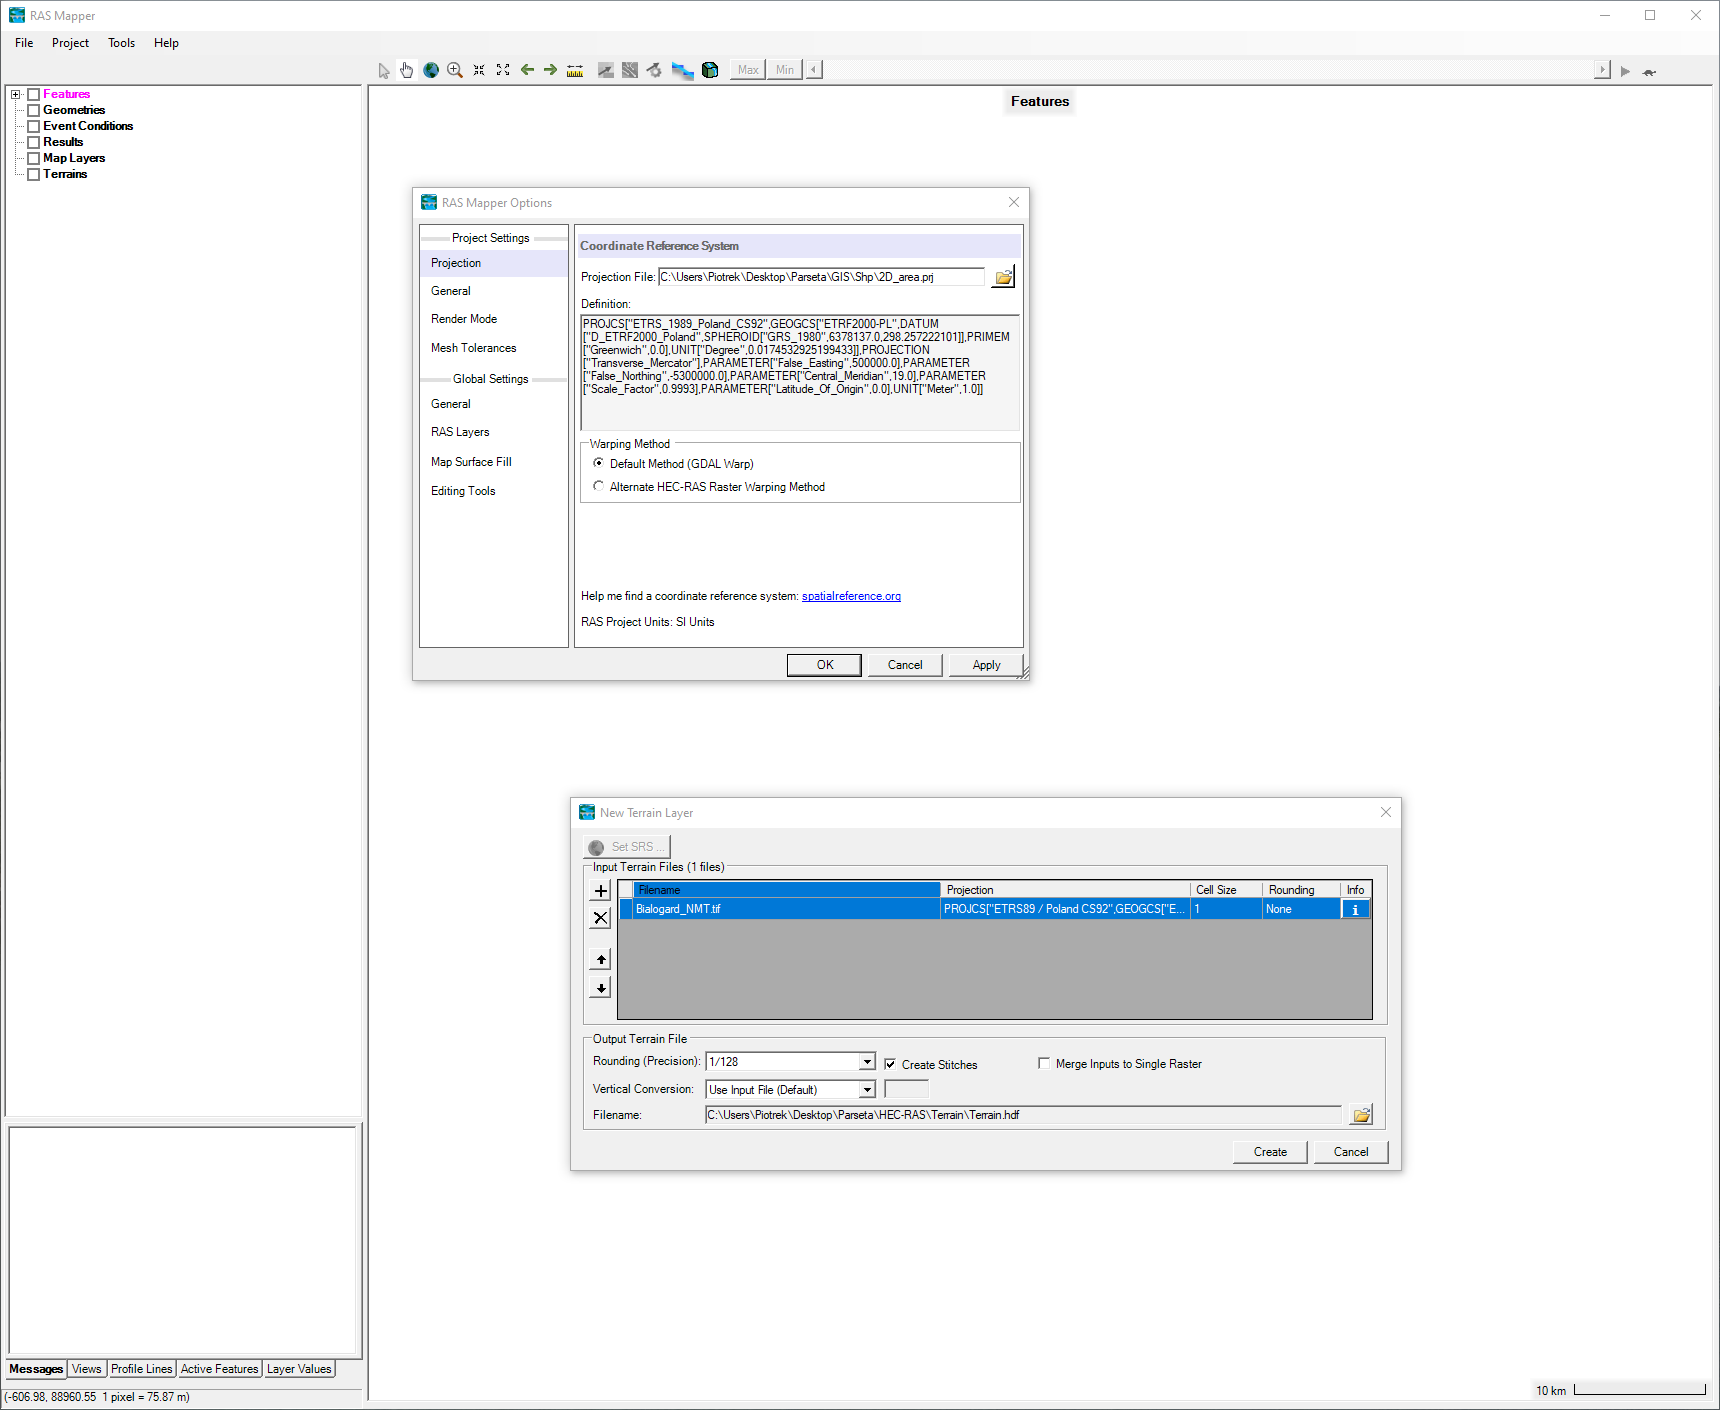Open the Rounding (Precision) dropdown
This screenshot has height=1410, width=1720.
click(867, 1062)
